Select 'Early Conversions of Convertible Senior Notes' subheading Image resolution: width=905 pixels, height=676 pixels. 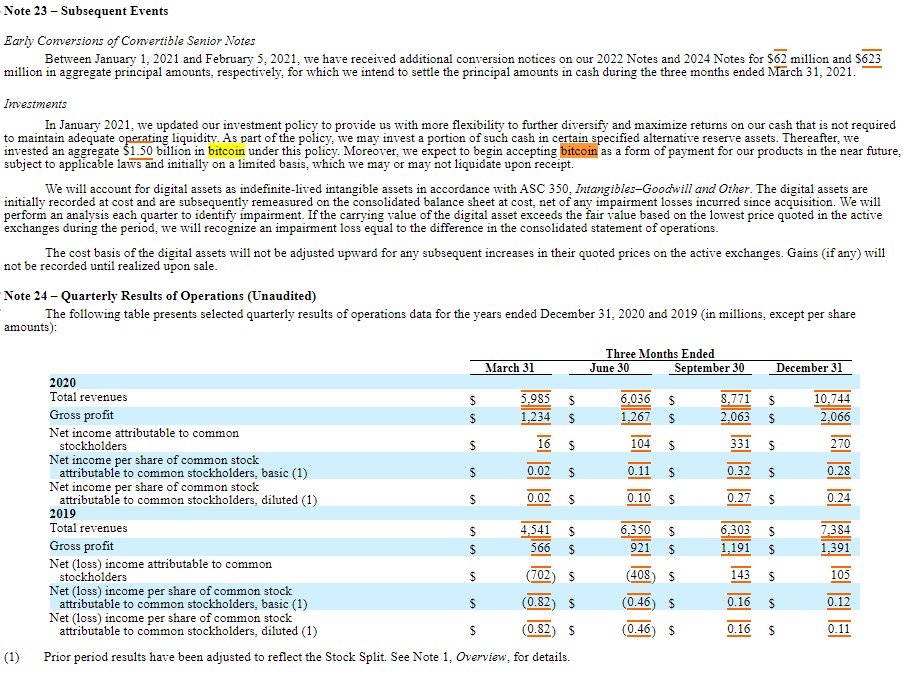click(129, 41)
